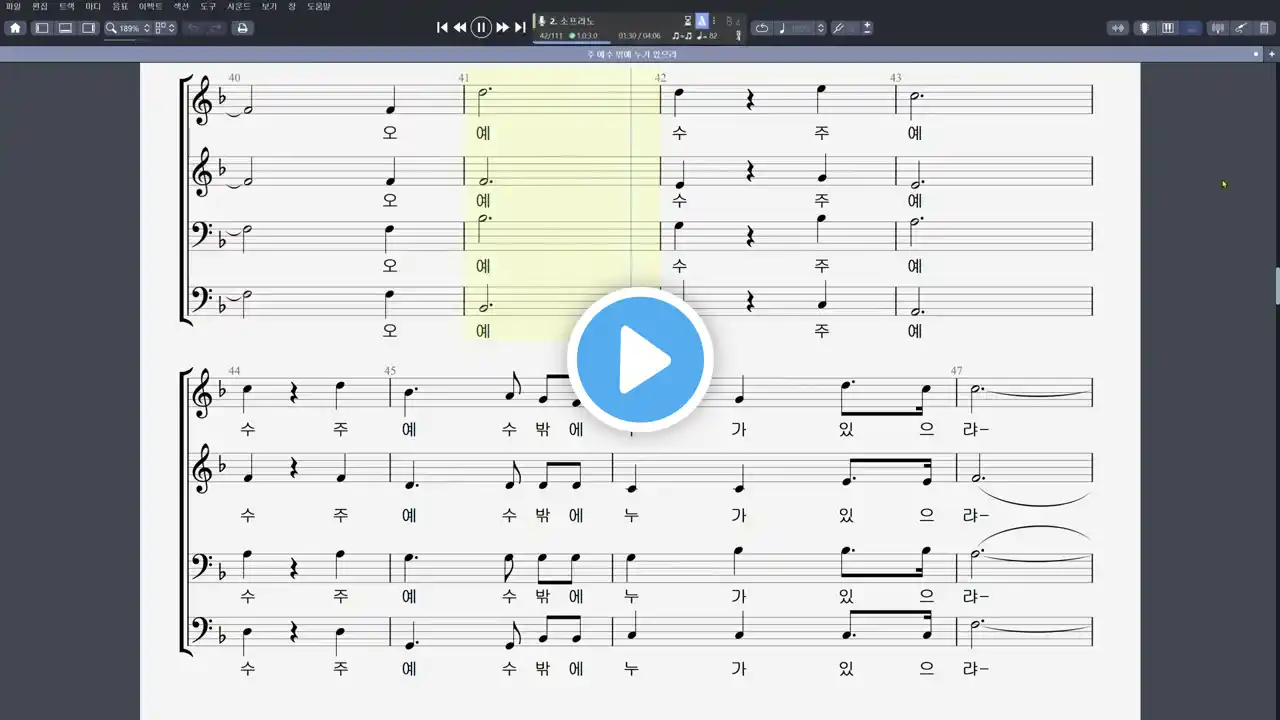1280x720 pixels.
Task: Click the double-arrow fretboard icon
Action: pos(1119,28)
